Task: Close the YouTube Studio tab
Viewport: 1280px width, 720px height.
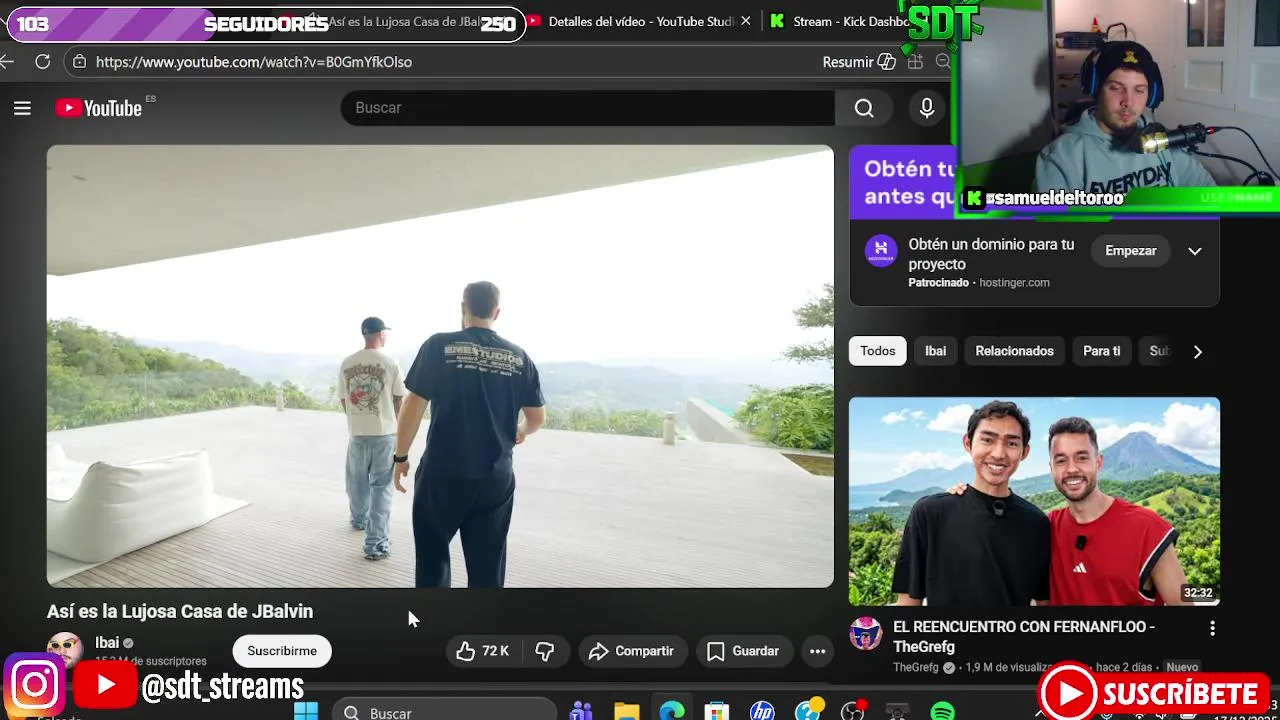Action: 745,21
